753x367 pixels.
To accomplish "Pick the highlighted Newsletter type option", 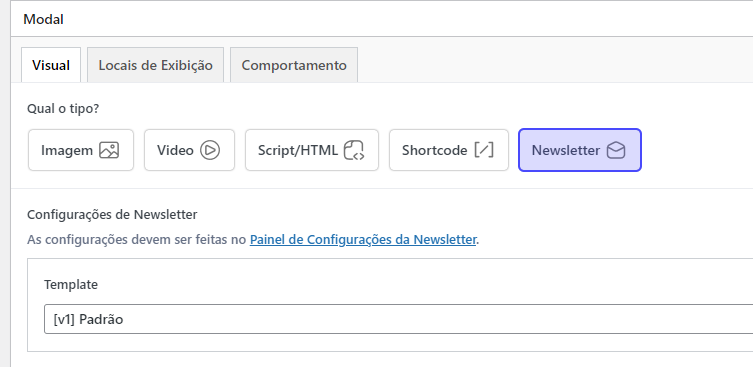I will pyautogui.click(x=580, y=150).
